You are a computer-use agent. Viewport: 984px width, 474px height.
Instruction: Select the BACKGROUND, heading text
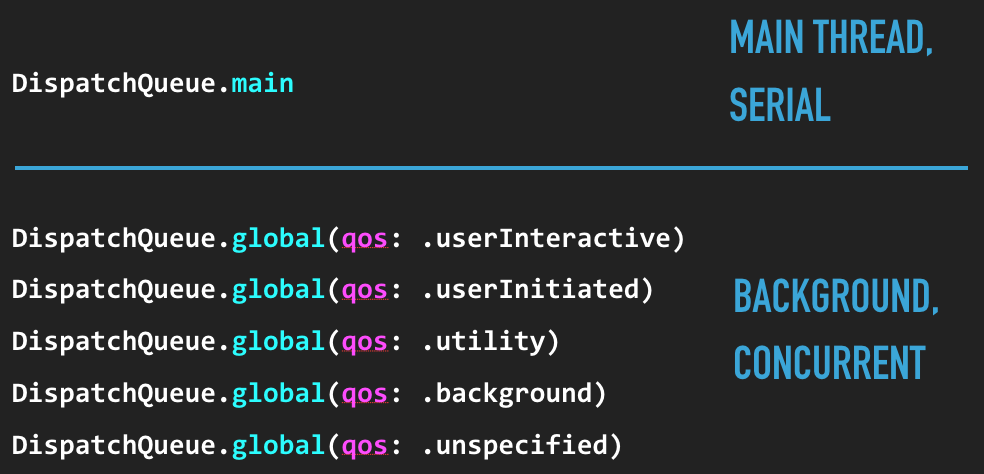point(836,296)
